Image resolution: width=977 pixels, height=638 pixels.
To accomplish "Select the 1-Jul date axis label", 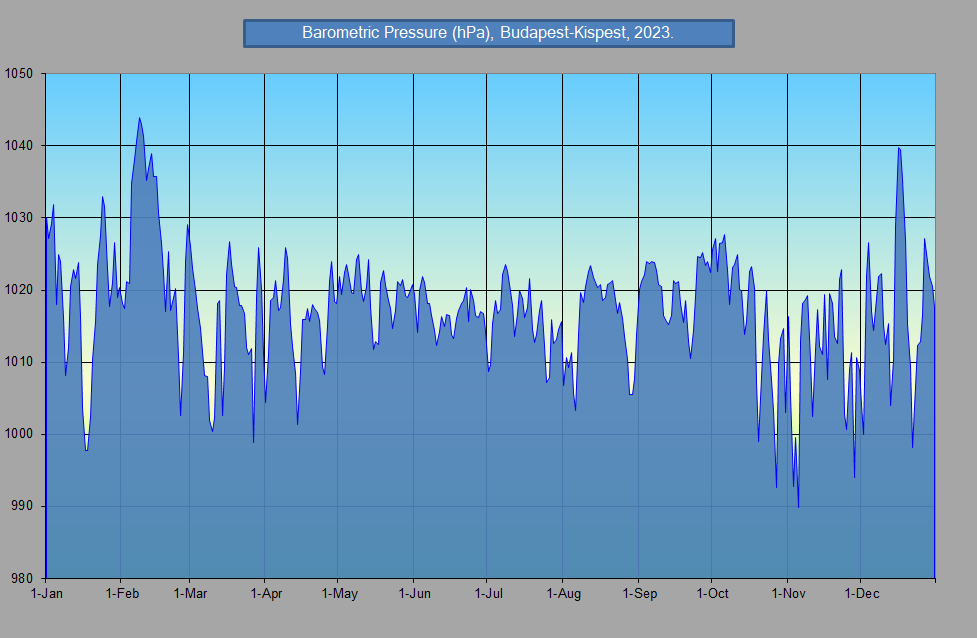I will coord(487,594).
